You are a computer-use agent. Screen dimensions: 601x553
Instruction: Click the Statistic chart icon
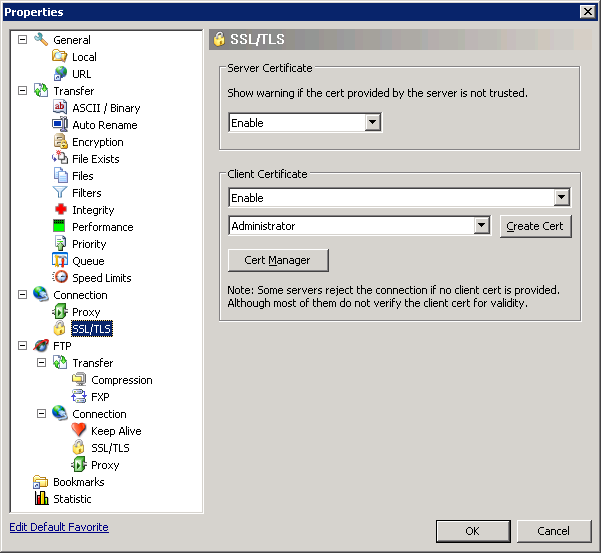point(41,499)
